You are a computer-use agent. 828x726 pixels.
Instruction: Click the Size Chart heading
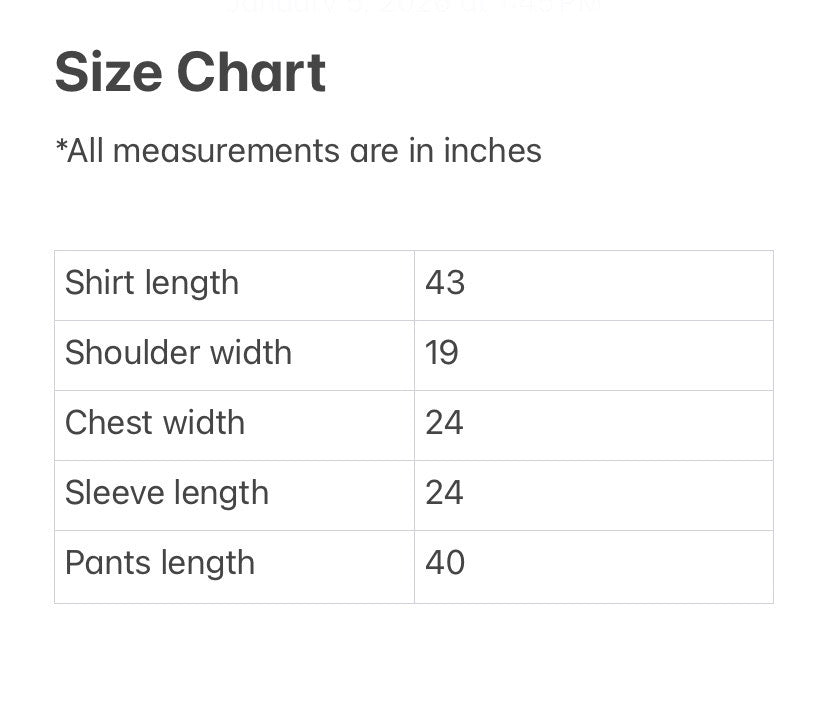(190, 73)
